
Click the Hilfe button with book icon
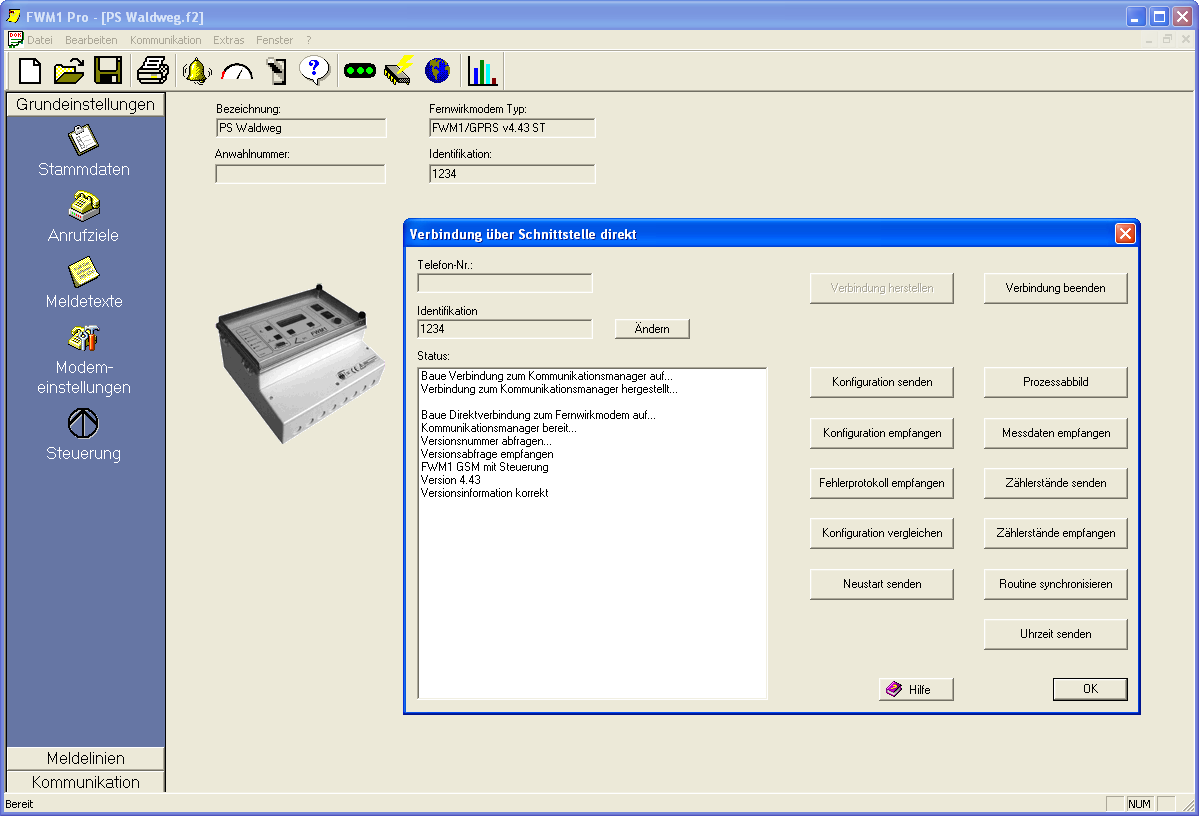(916, 689)
